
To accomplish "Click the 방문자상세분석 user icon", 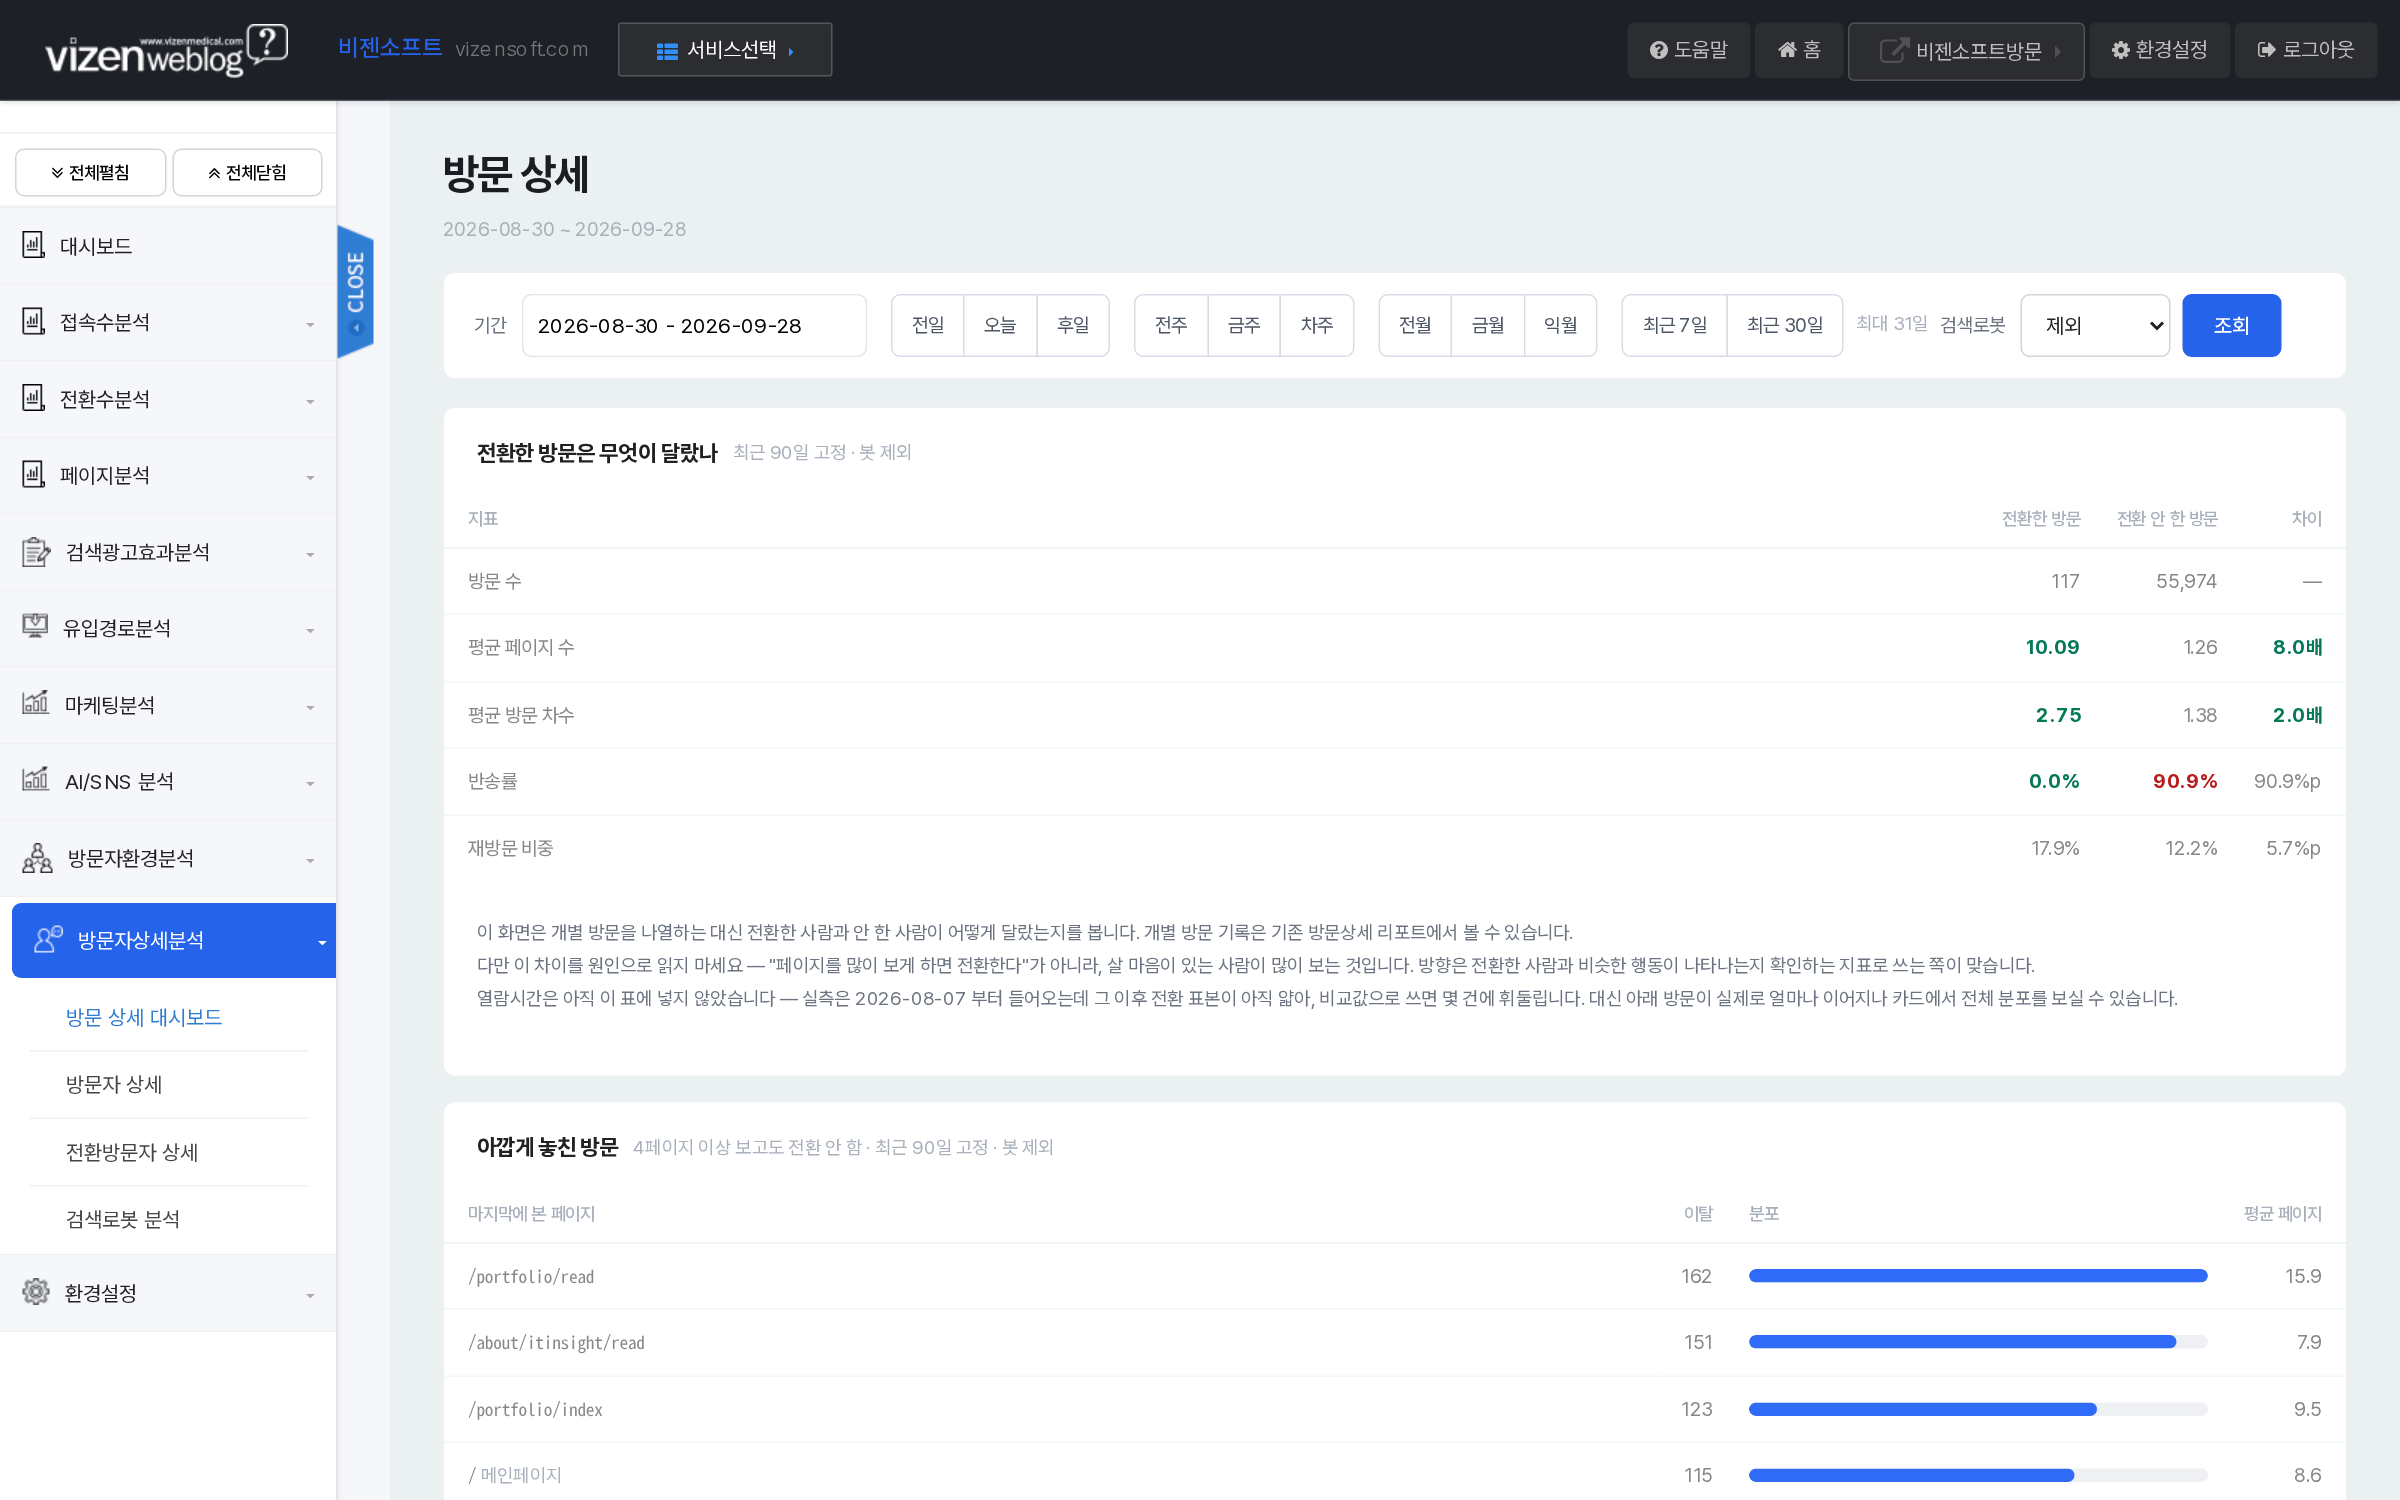I will click(47, 939).
